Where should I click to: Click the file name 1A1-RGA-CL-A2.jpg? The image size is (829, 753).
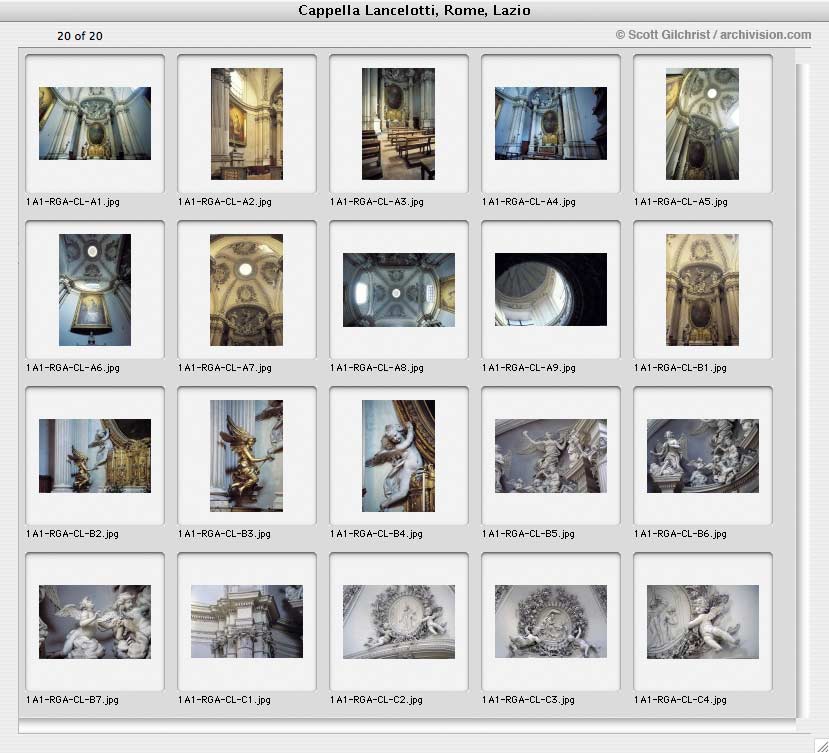pos(225,202)
